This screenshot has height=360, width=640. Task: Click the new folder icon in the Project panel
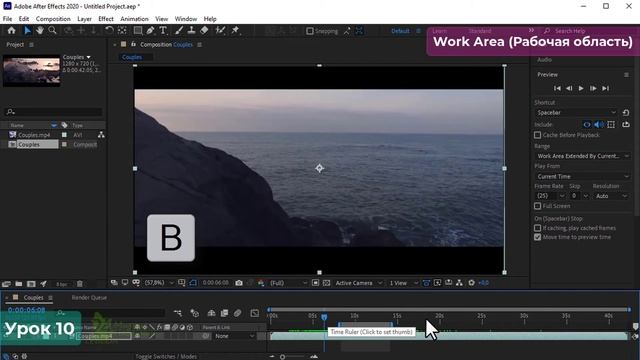point(19,284)
